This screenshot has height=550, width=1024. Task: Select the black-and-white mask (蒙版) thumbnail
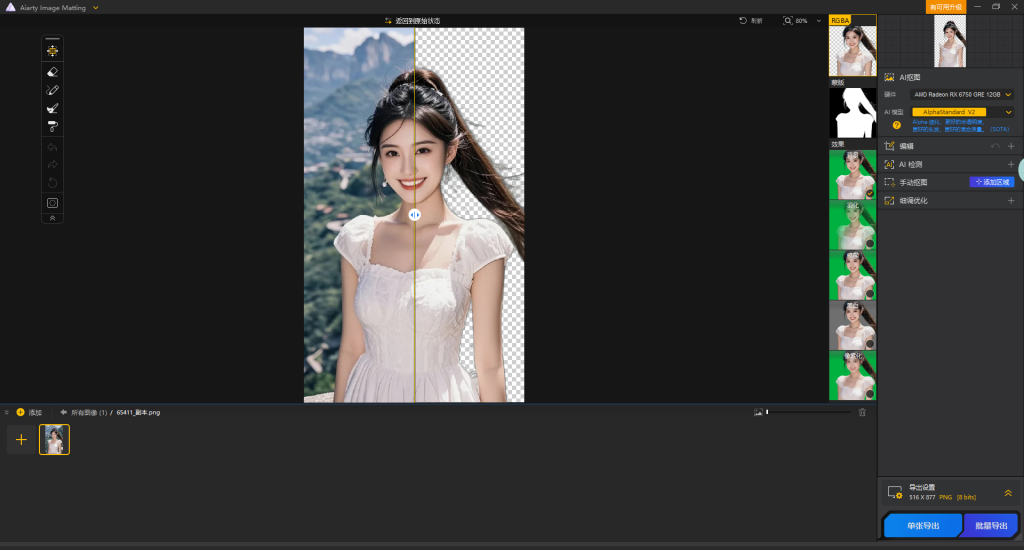point(852,112)
